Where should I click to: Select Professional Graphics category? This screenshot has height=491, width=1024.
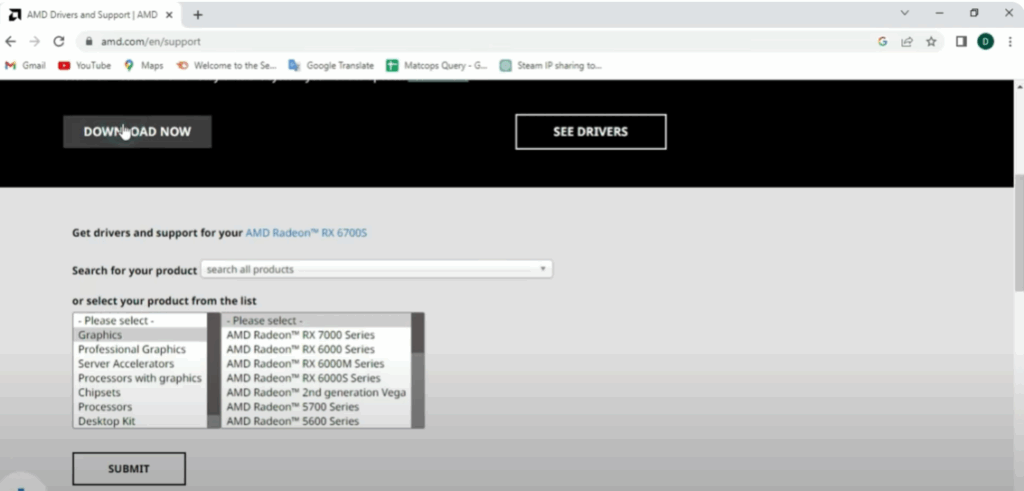point(140,349)
